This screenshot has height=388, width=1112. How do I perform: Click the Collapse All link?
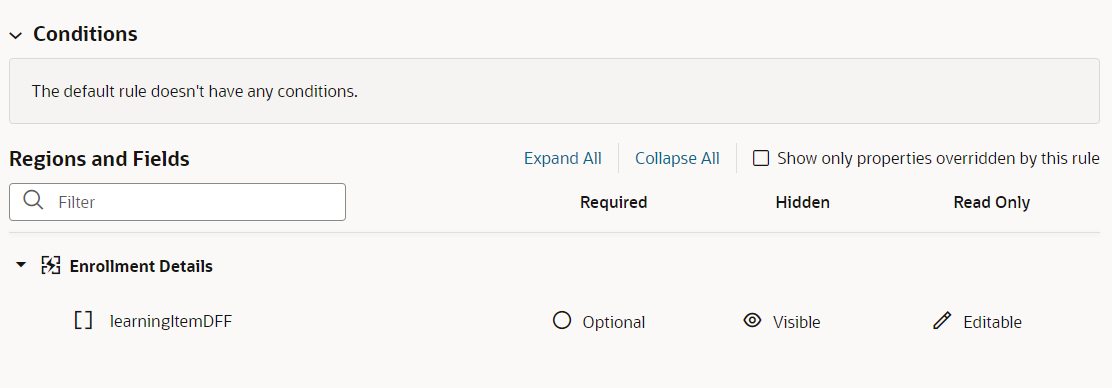[677, 158]
